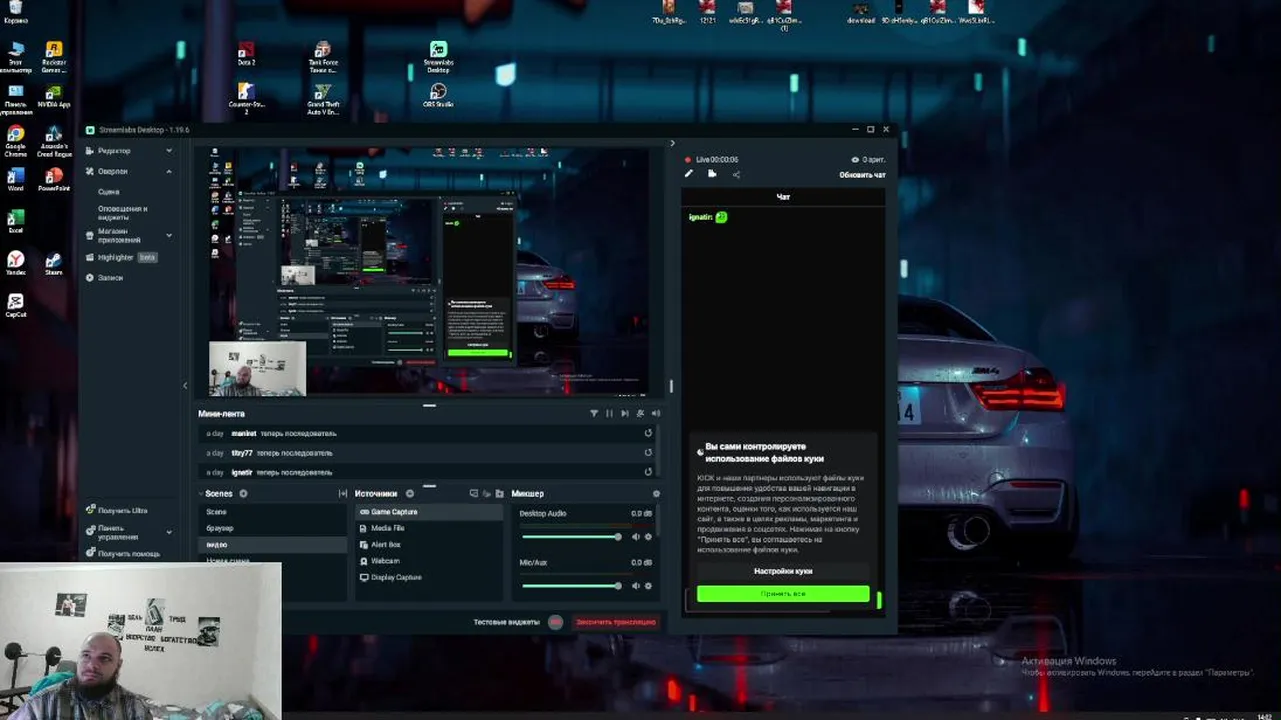1281x720 pixels.
Task: Open mixer settings gear icon
Action: coord(656,494)
